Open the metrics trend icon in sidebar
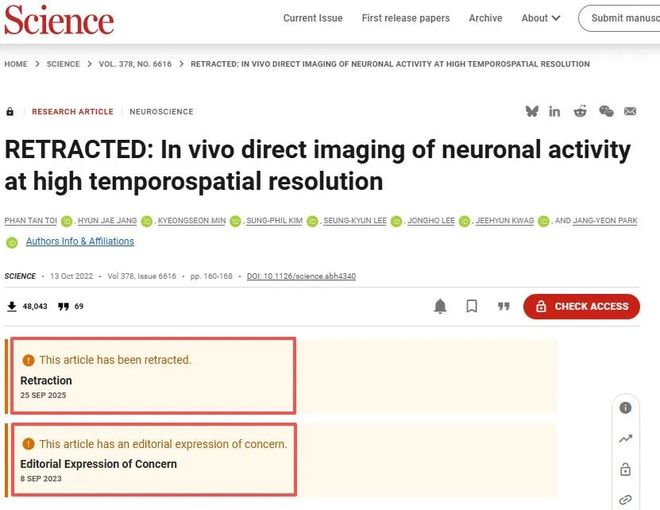The width and height of the screenshot is (660, 510). [625, 438]
